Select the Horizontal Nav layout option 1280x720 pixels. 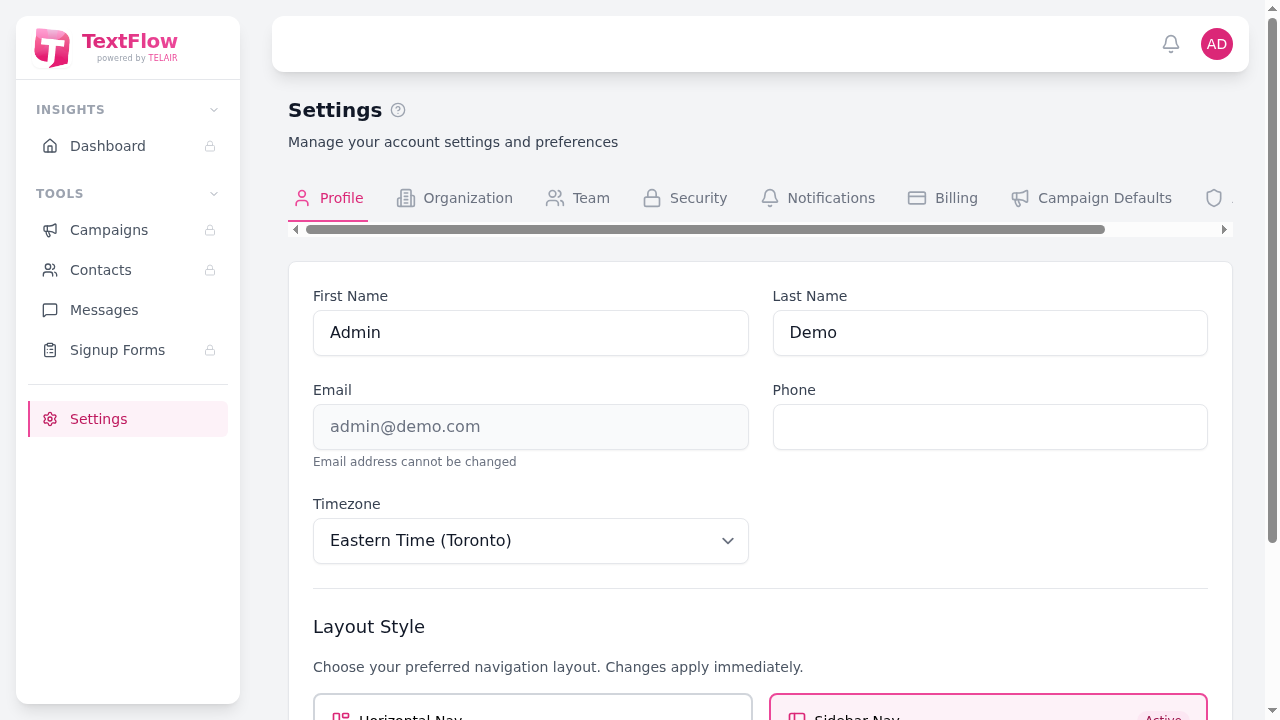click(532, 711)
